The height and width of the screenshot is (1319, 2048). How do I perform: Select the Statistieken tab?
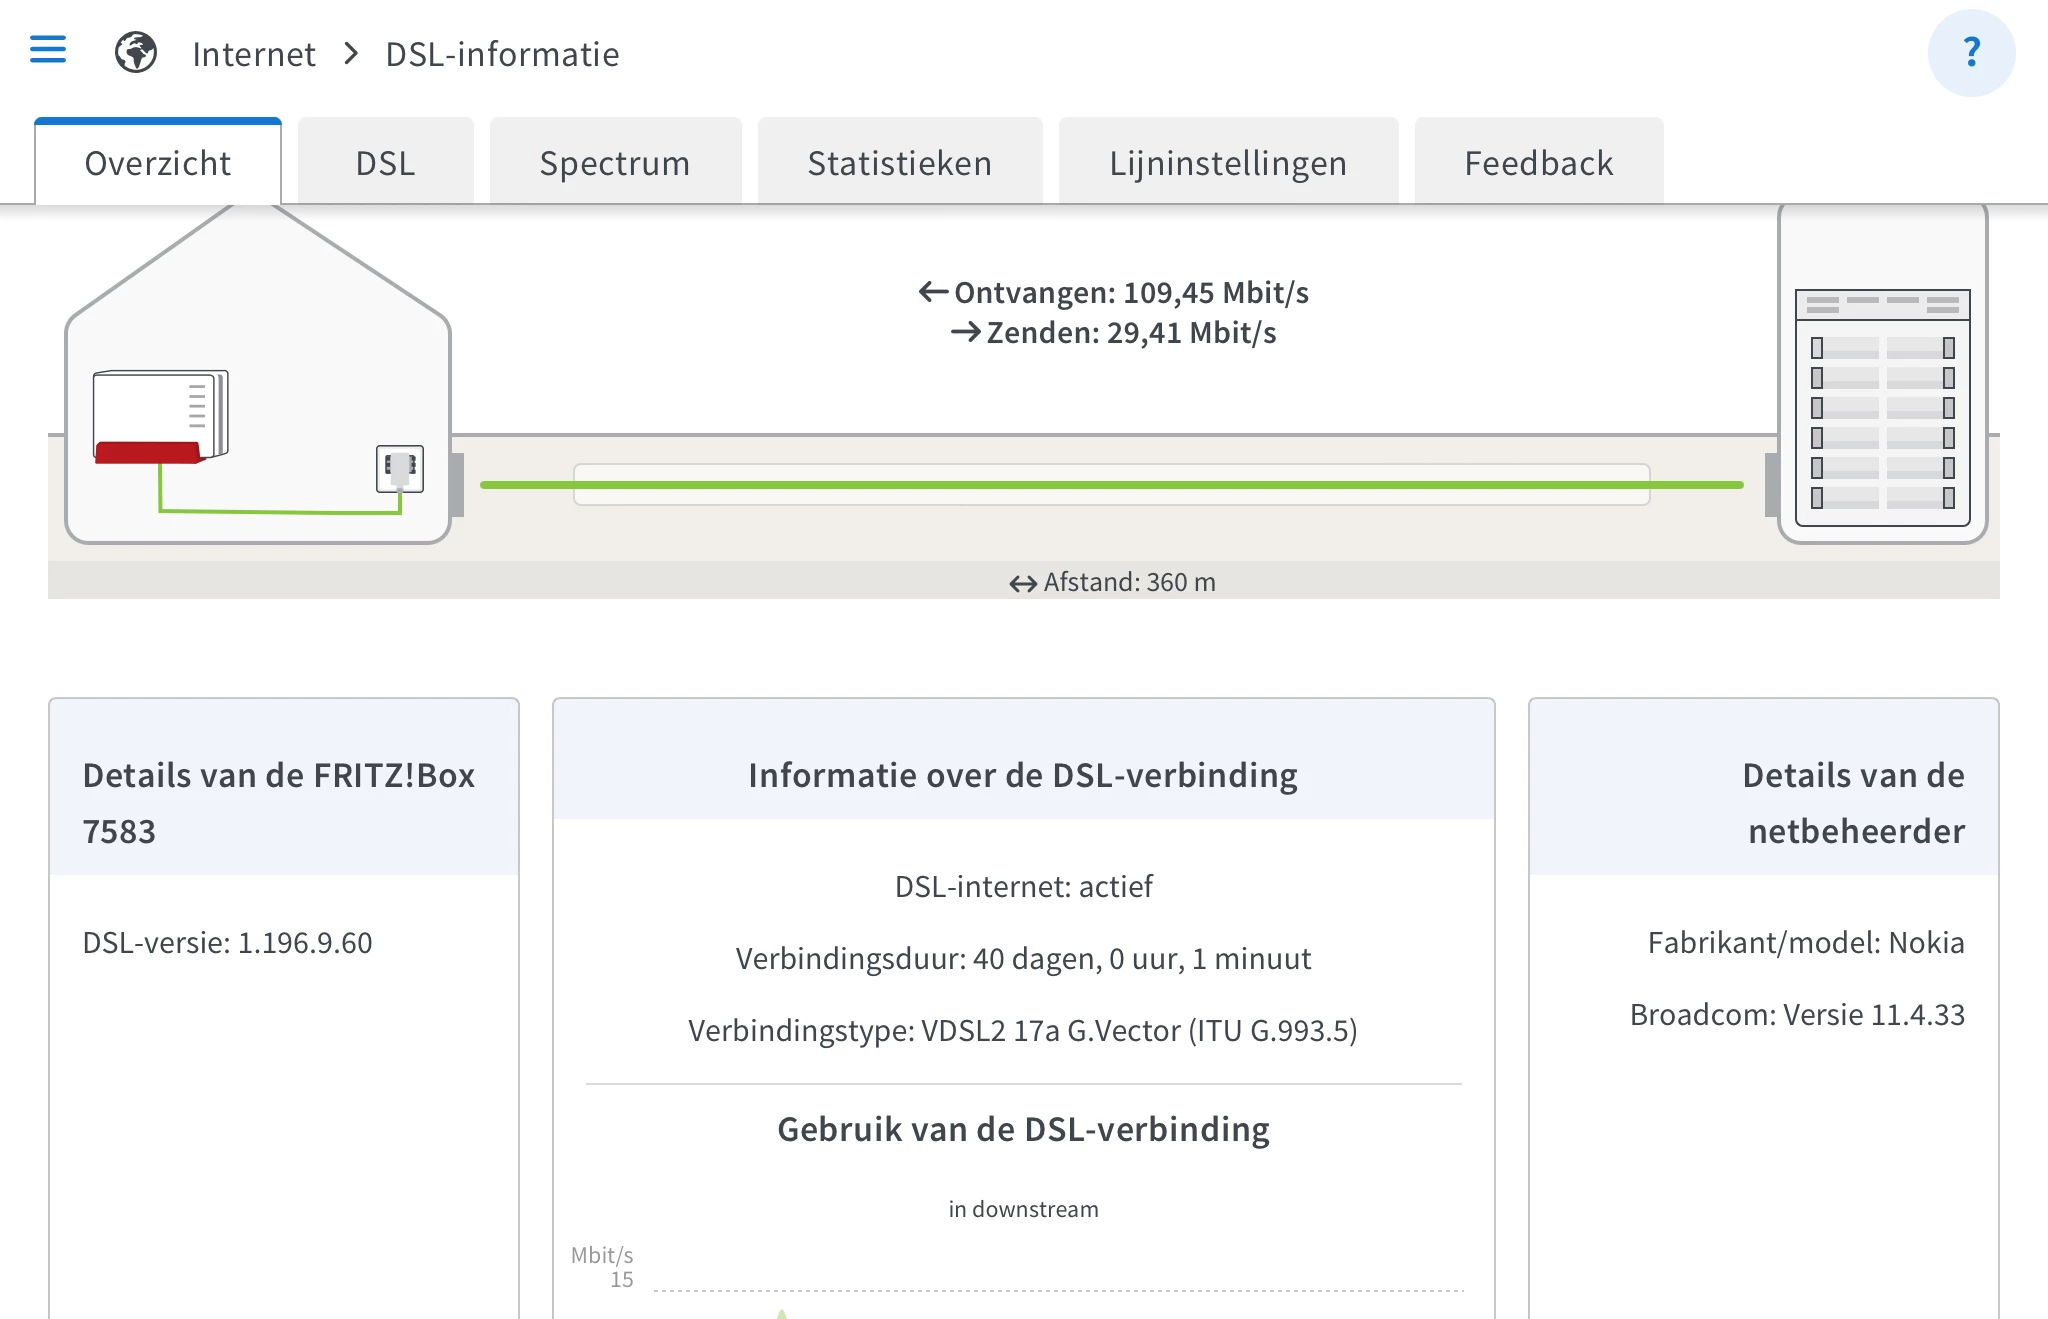tap(899, 163)
